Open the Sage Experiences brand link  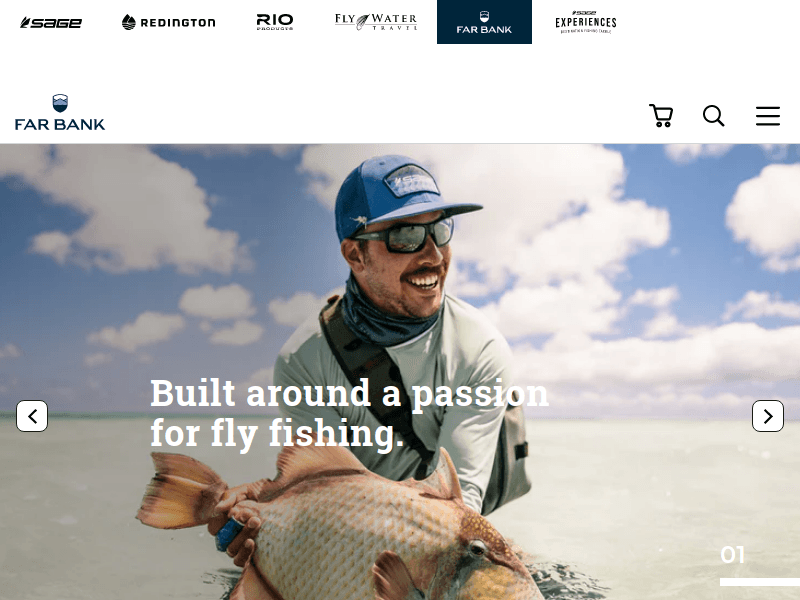pos(586,22)
